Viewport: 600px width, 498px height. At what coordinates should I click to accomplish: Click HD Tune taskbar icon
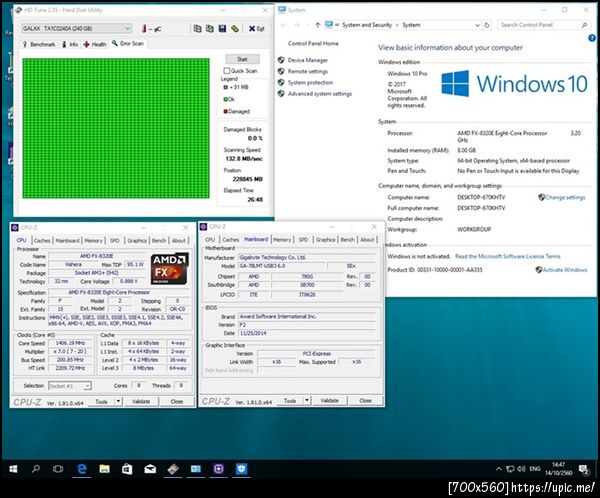pos(173,469)
